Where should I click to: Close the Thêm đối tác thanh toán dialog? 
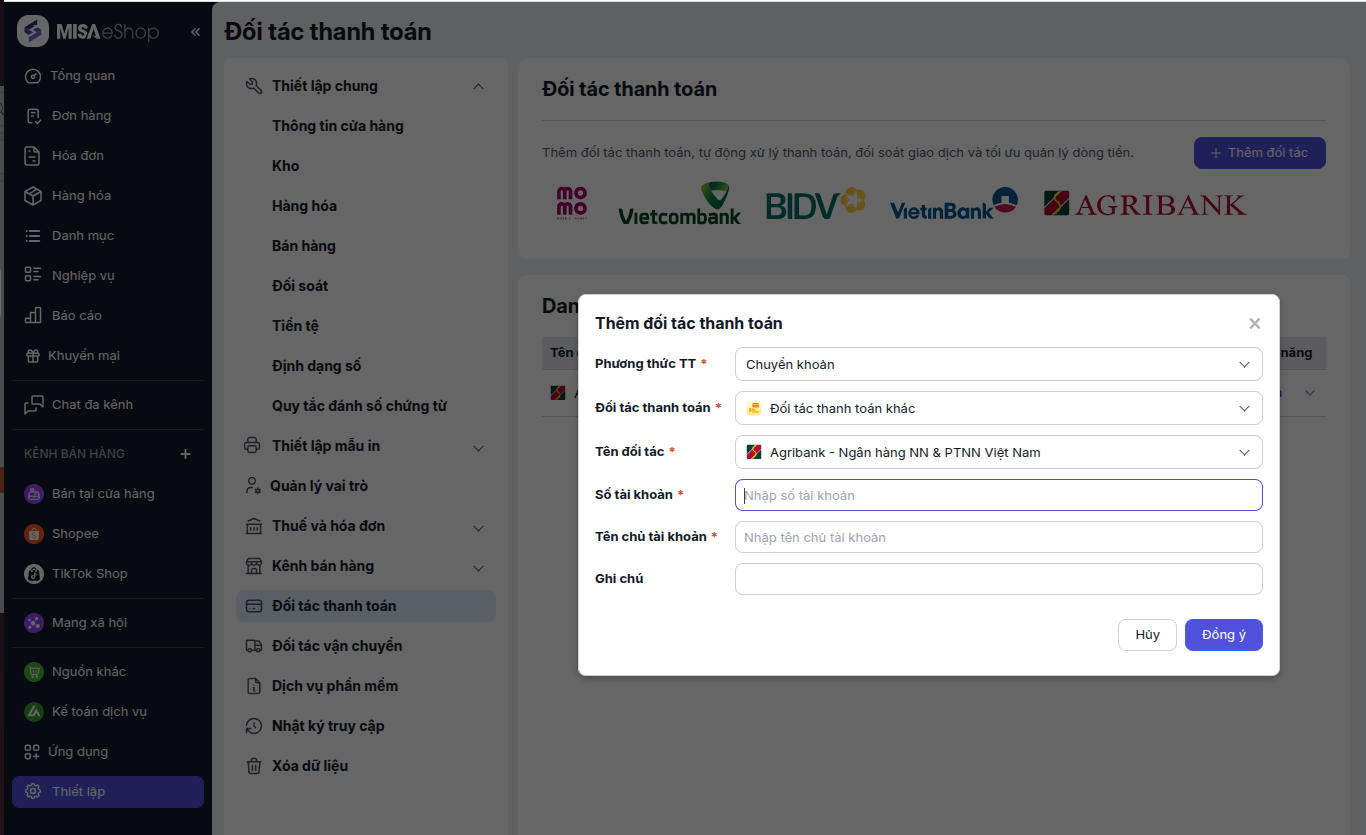[x=1255, y=324]
